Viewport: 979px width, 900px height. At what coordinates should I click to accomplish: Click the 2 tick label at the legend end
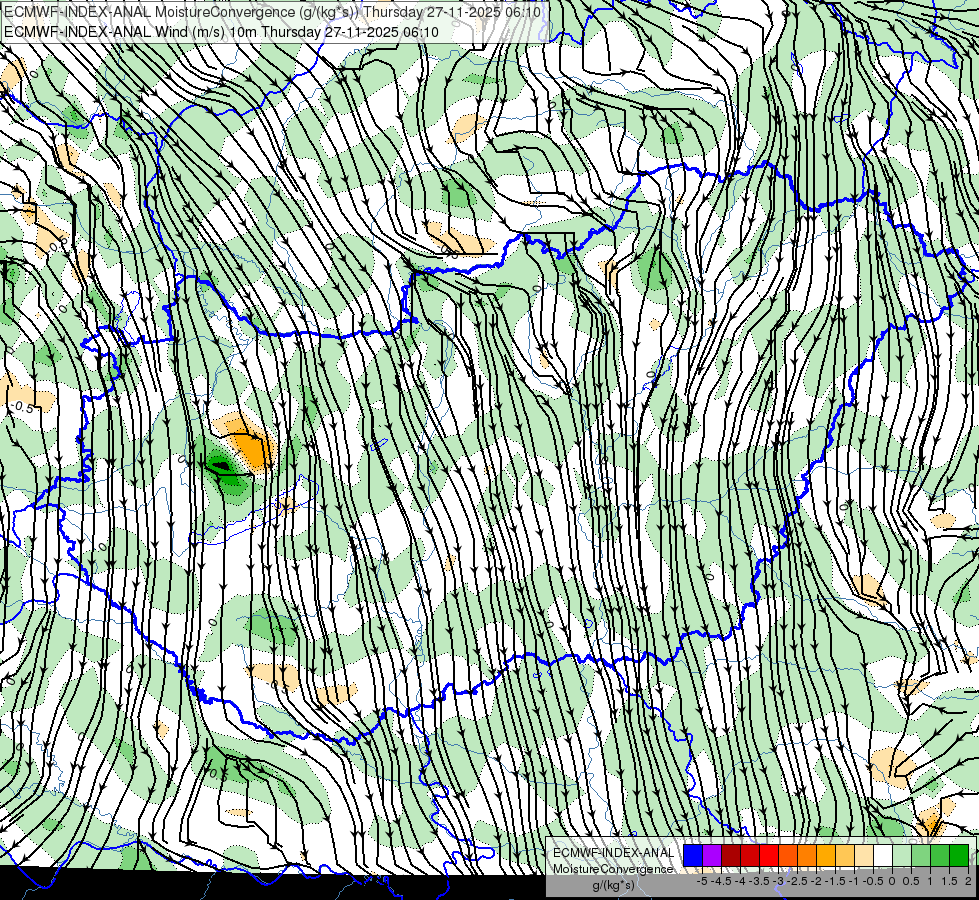click(968, 881)
